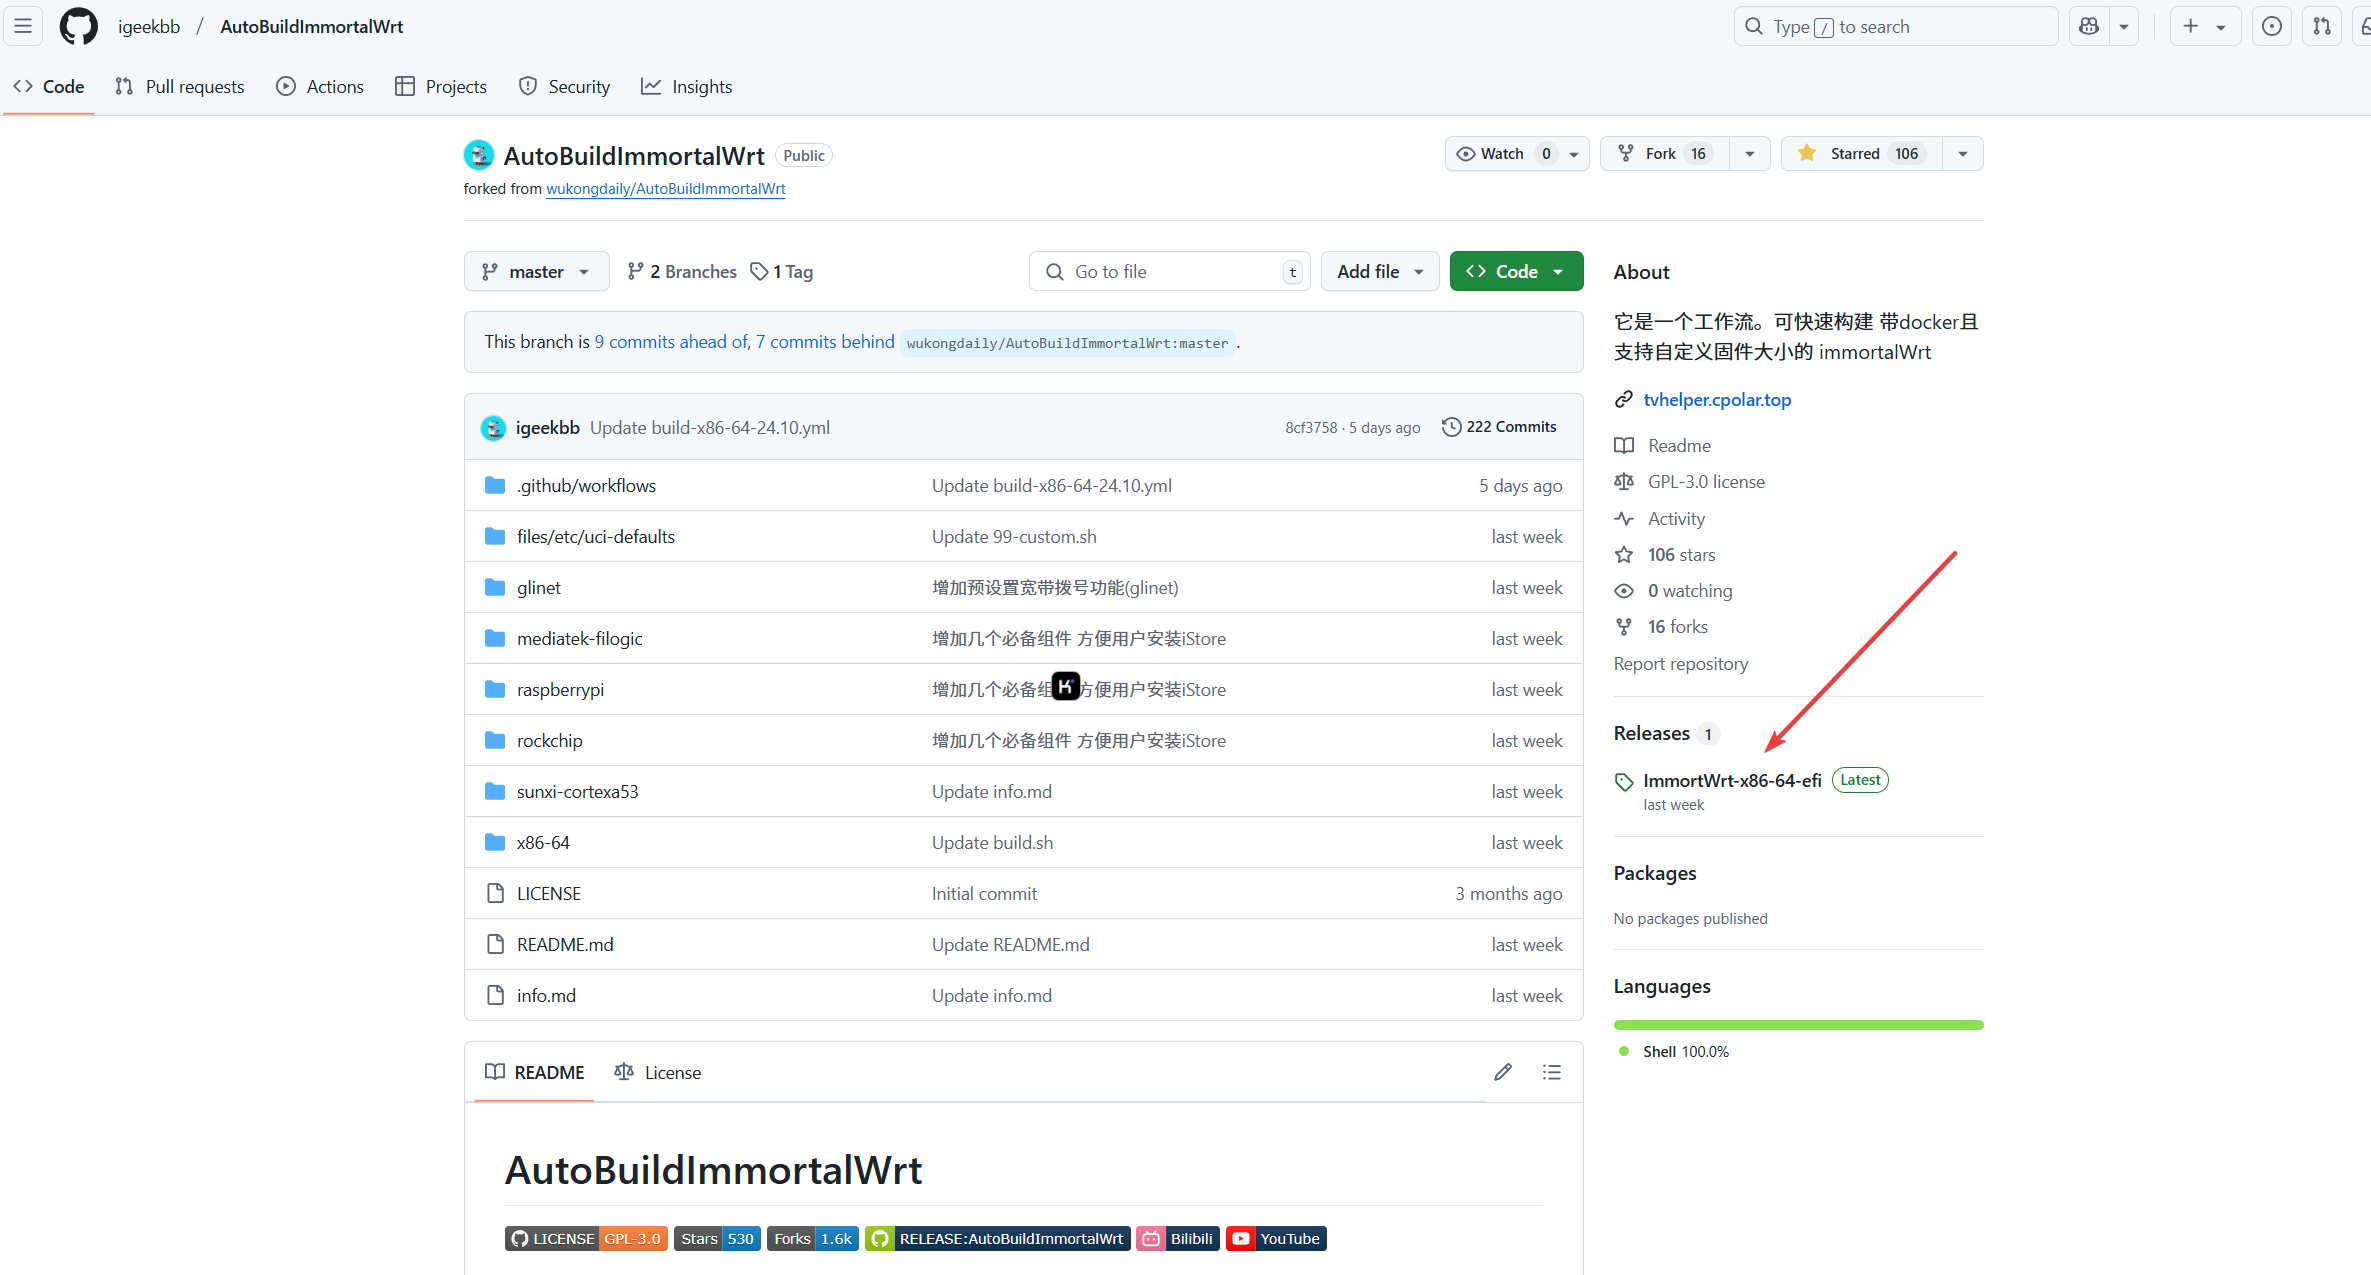Click the commit history clock icon
This screenshot has width=2371, height=1275.
point(1451,427)
